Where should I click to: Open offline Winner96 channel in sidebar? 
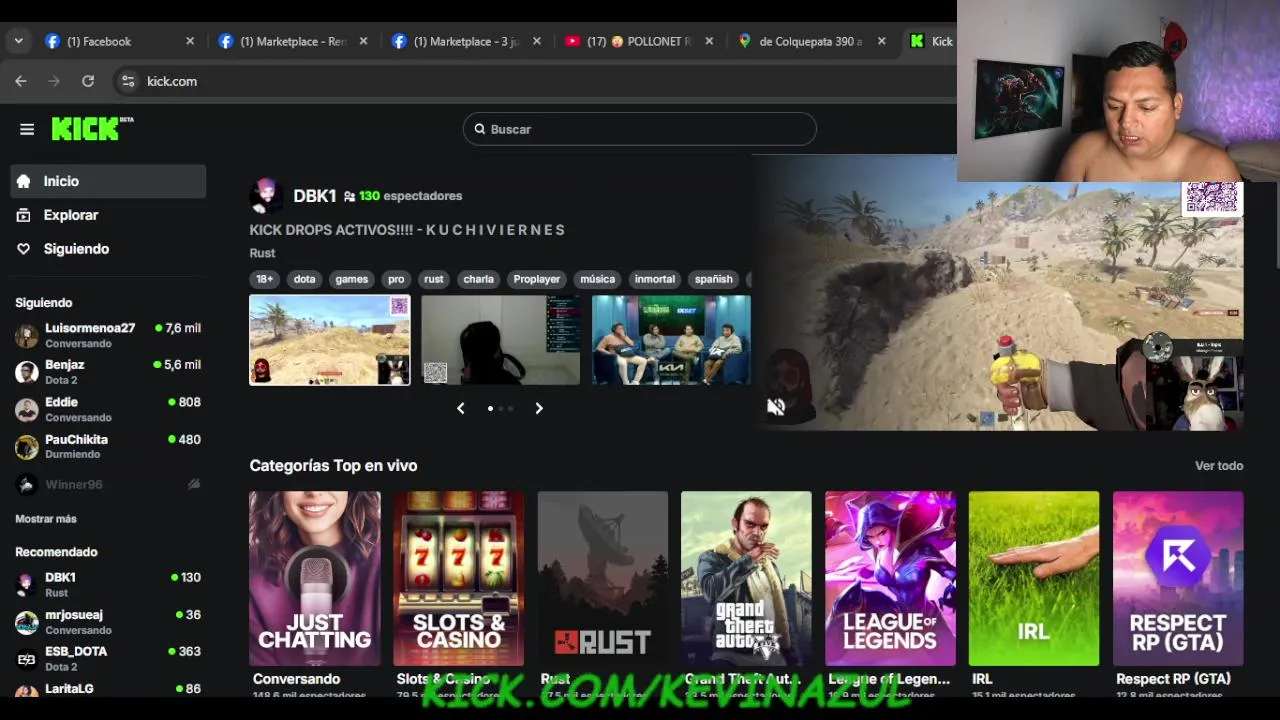point(108,484)
